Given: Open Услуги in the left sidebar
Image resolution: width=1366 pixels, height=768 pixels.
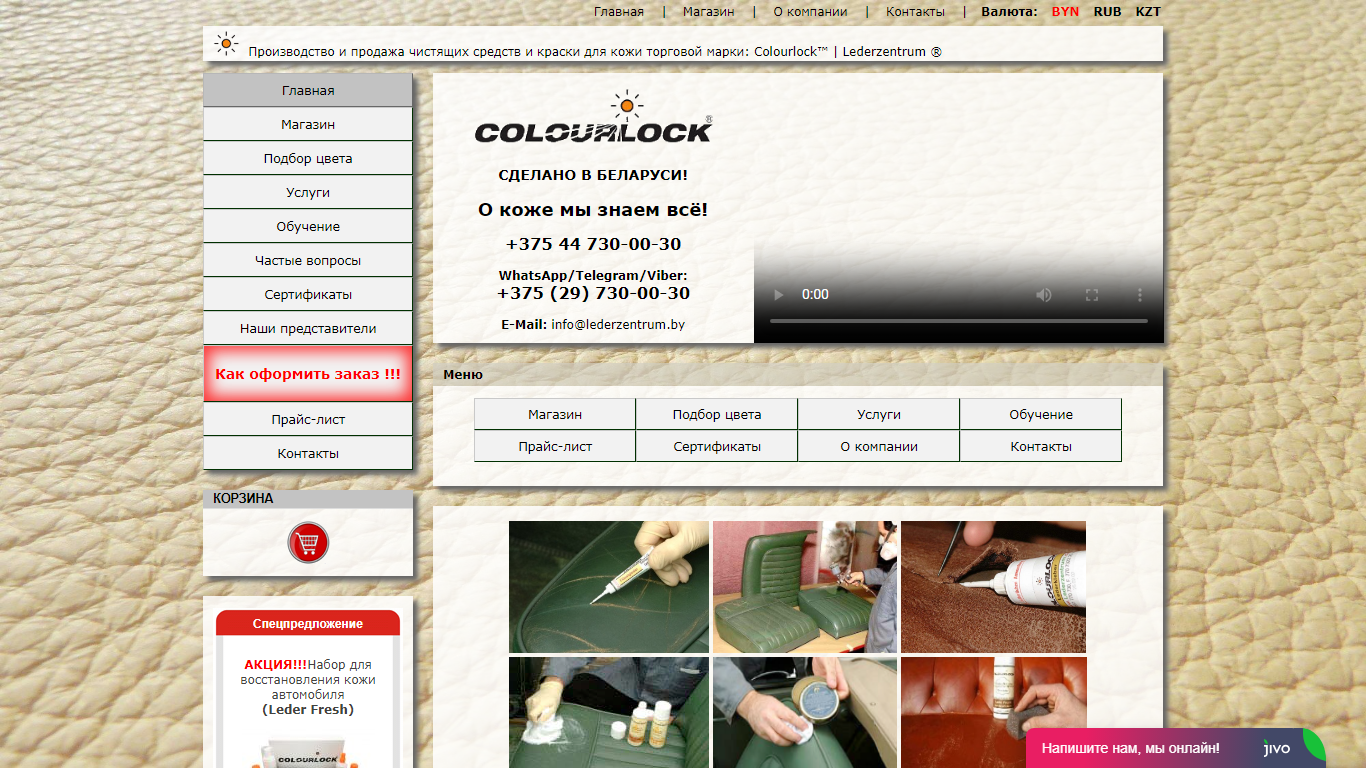Looking at the screenshot, I should (x=308, y=192).
